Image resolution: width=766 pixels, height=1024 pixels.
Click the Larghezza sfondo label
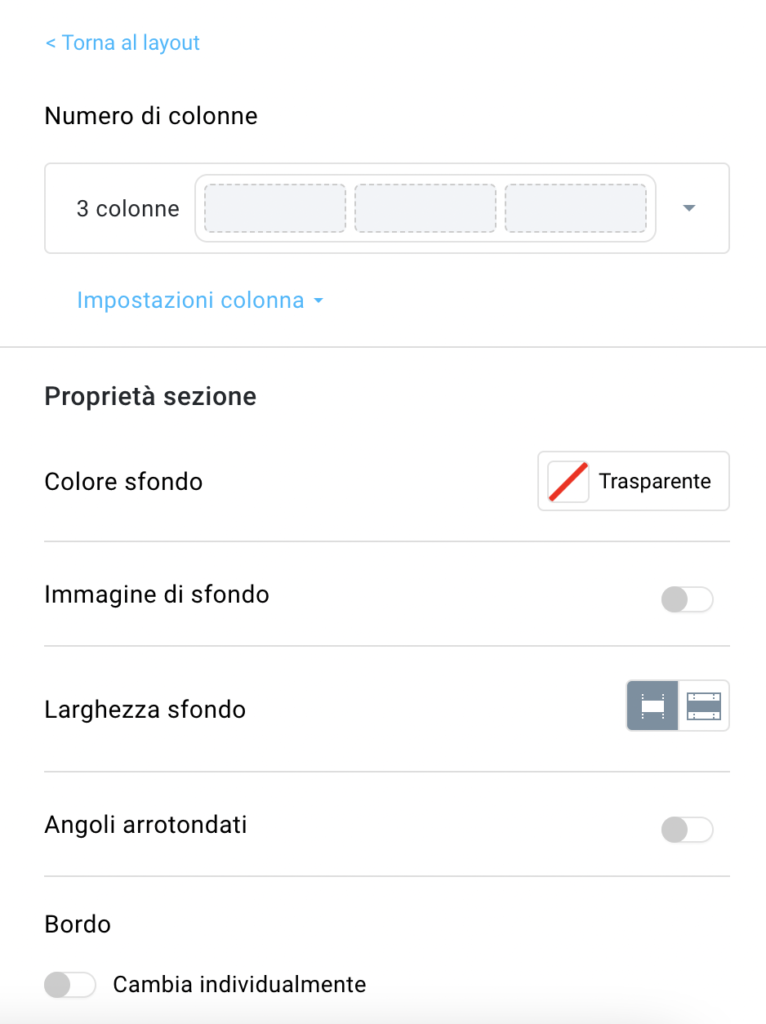(x=145, y=710)
